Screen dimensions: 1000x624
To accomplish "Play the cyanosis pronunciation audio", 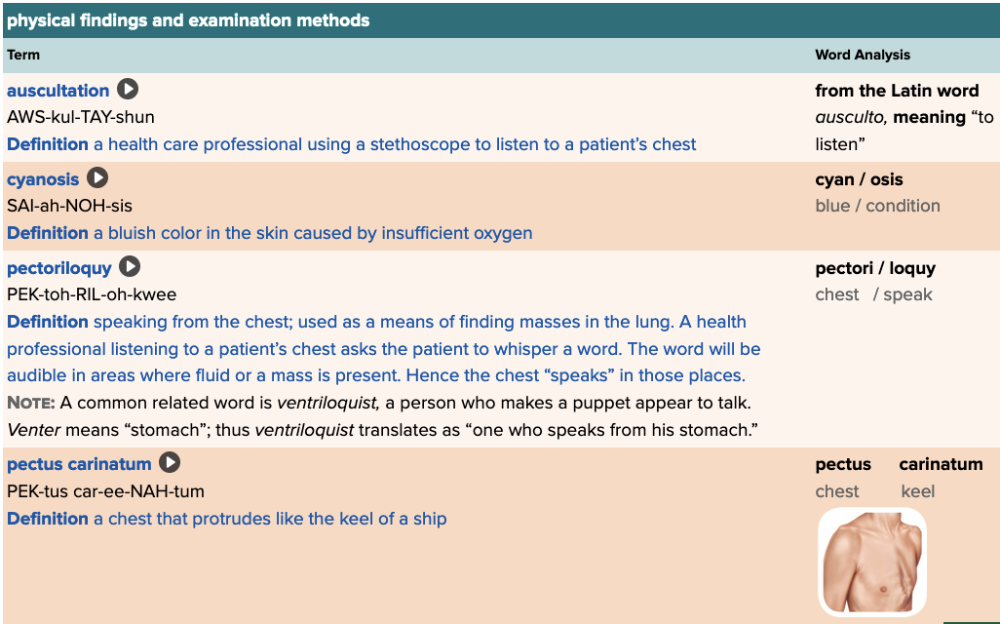I will 97,179.
